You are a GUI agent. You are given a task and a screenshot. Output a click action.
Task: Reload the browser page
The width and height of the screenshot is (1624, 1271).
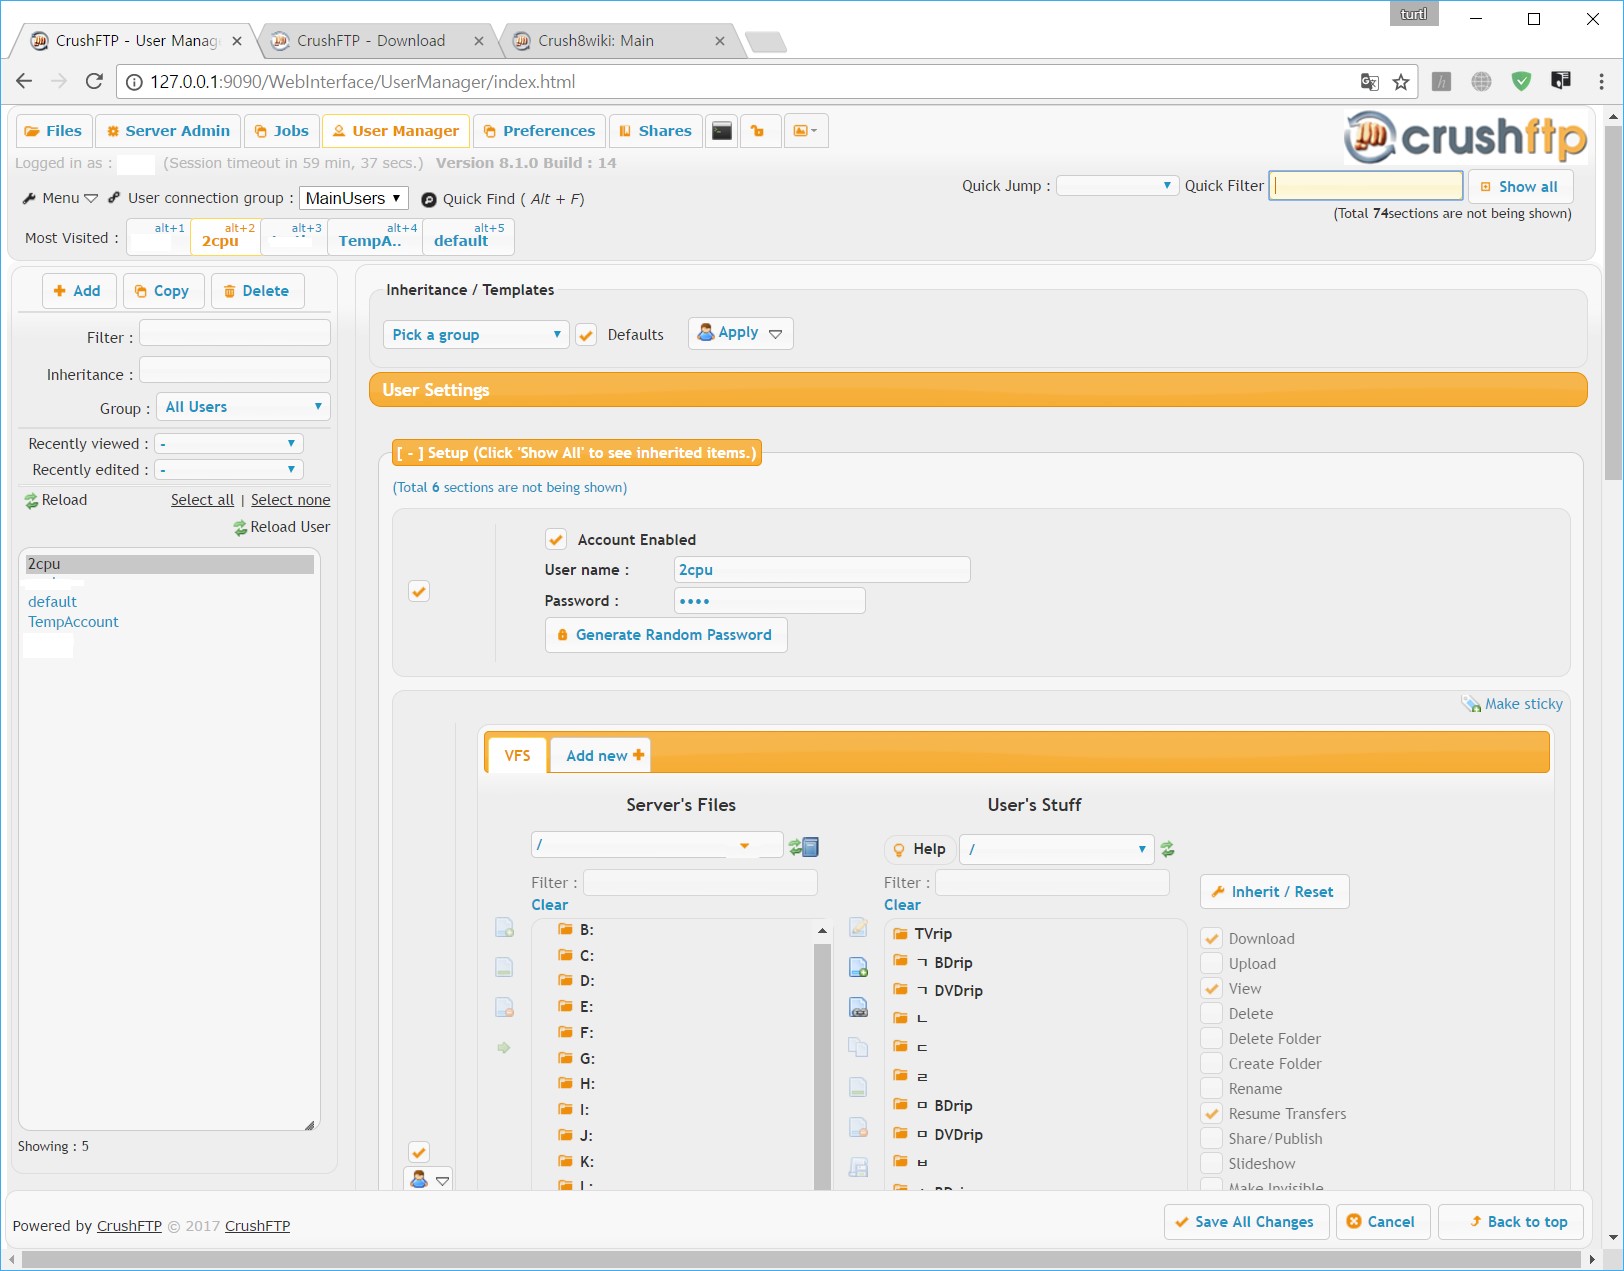coord(94,81)
